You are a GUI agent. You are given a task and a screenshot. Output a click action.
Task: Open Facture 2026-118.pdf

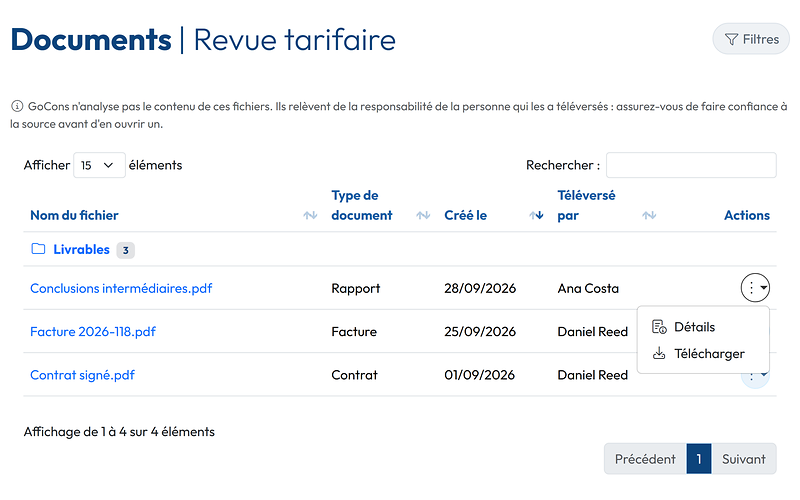click(x=93, y=332)
